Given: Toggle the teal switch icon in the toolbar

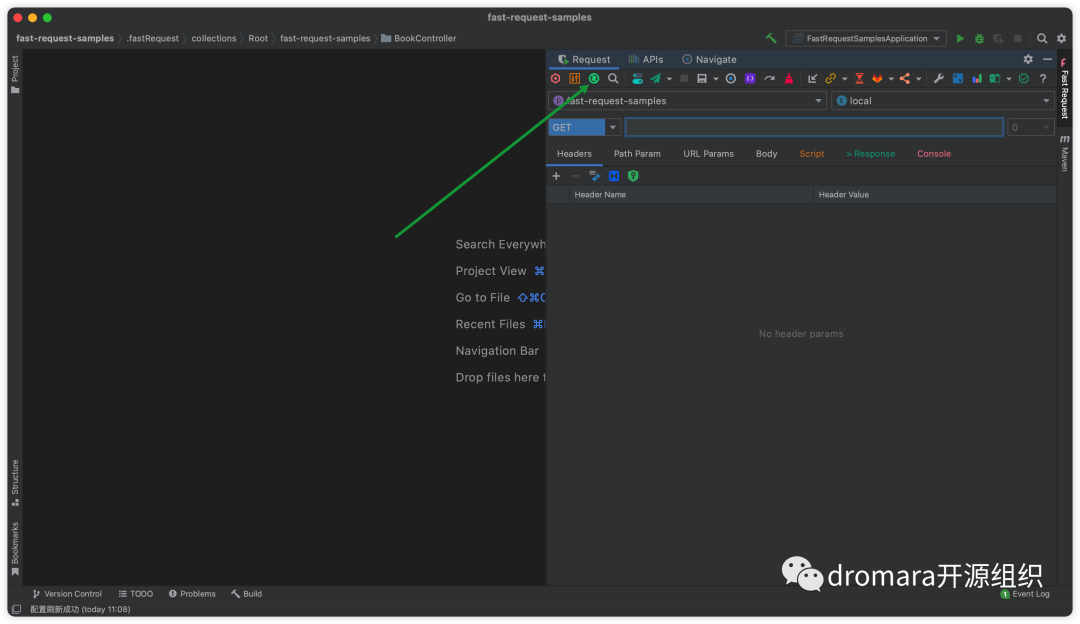Looking at the screenshot, I should (638, 79).
